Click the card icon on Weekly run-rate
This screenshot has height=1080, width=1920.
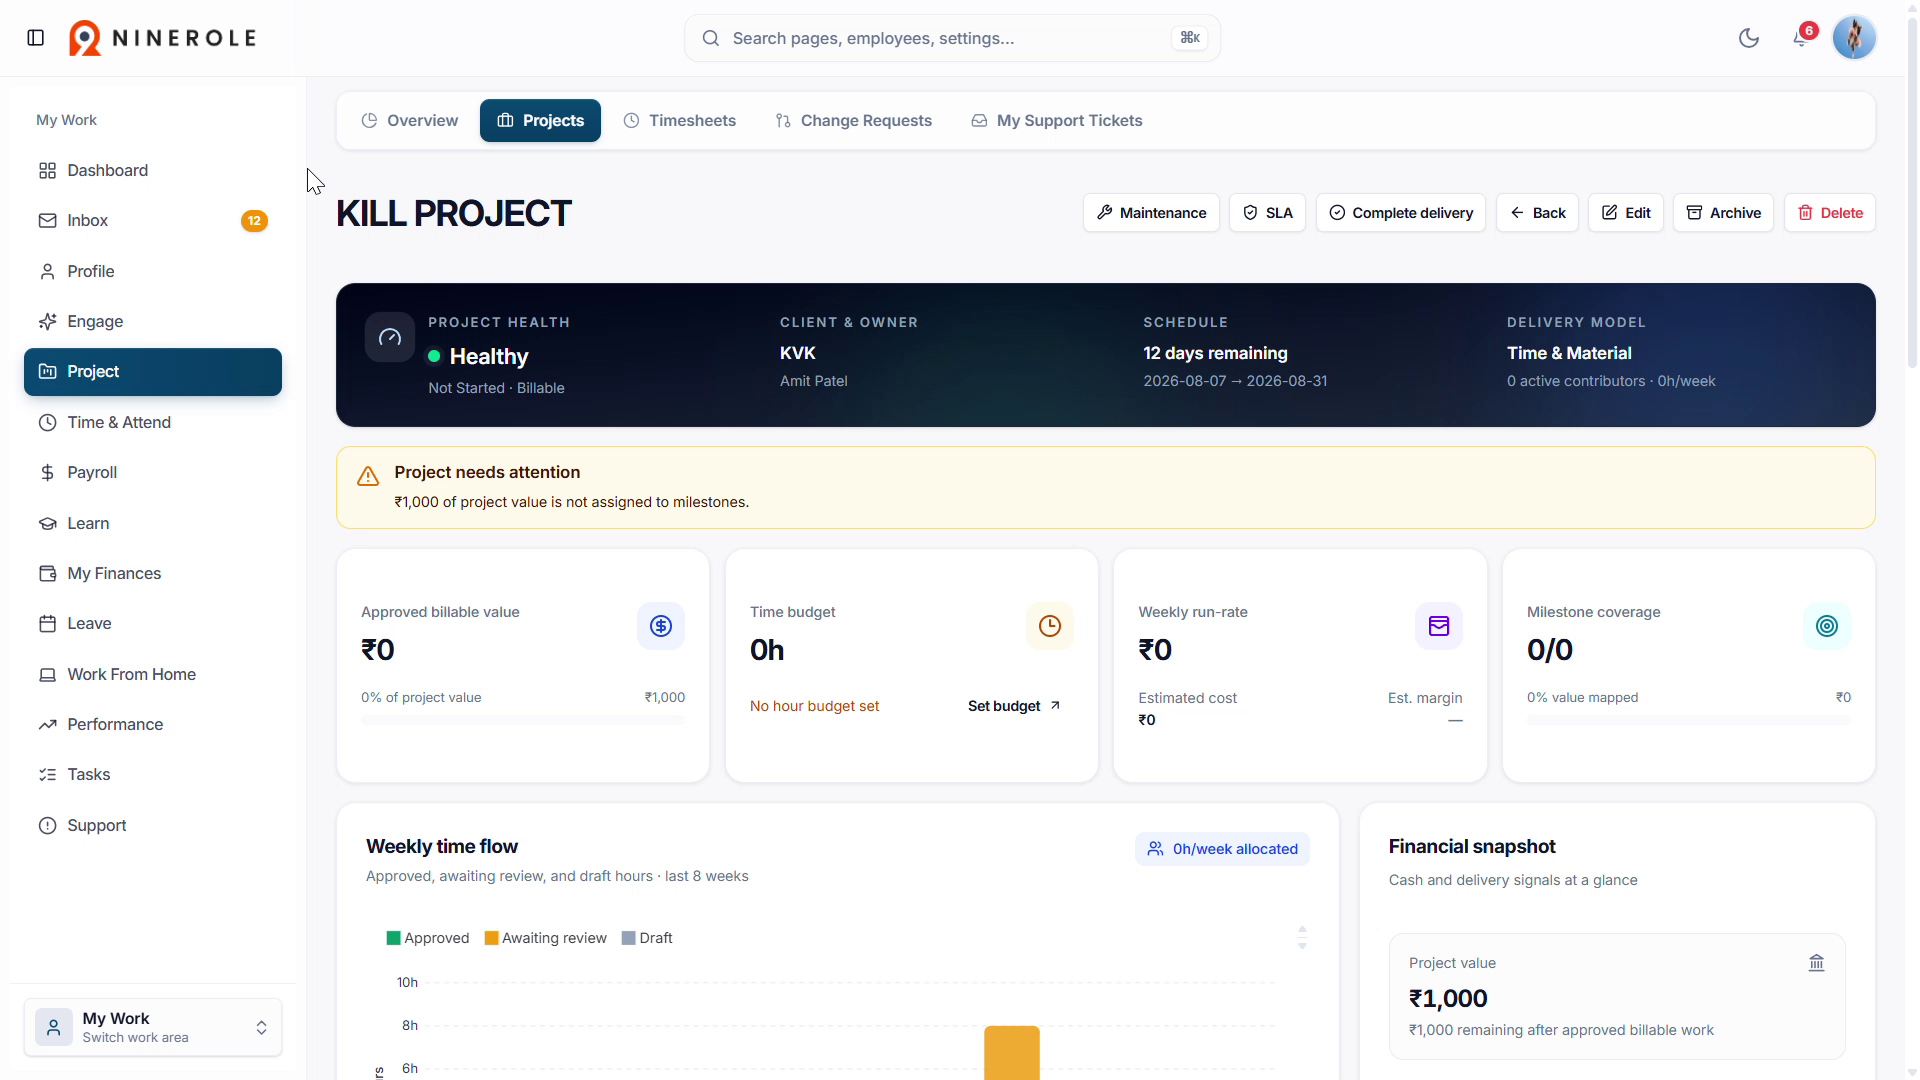[1439, 626]
